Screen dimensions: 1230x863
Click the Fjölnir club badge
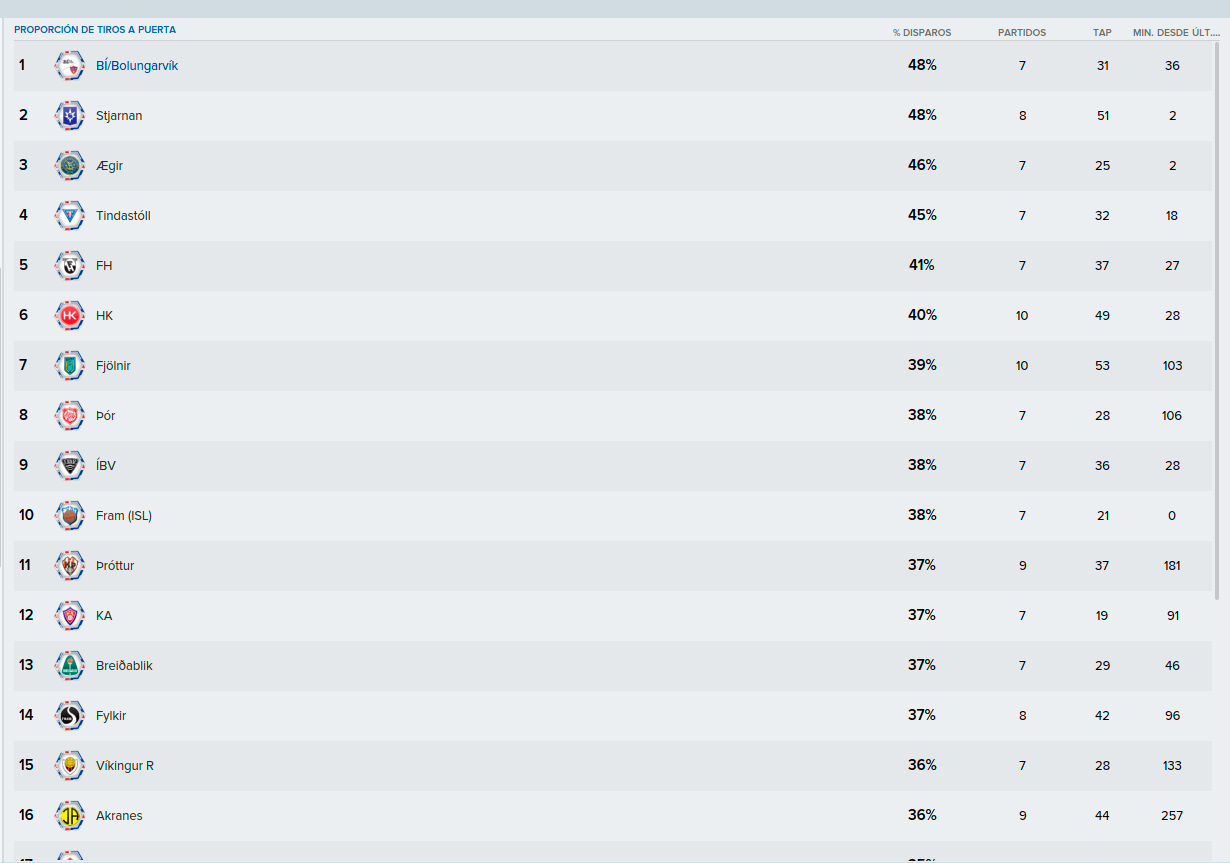[70, 366]
